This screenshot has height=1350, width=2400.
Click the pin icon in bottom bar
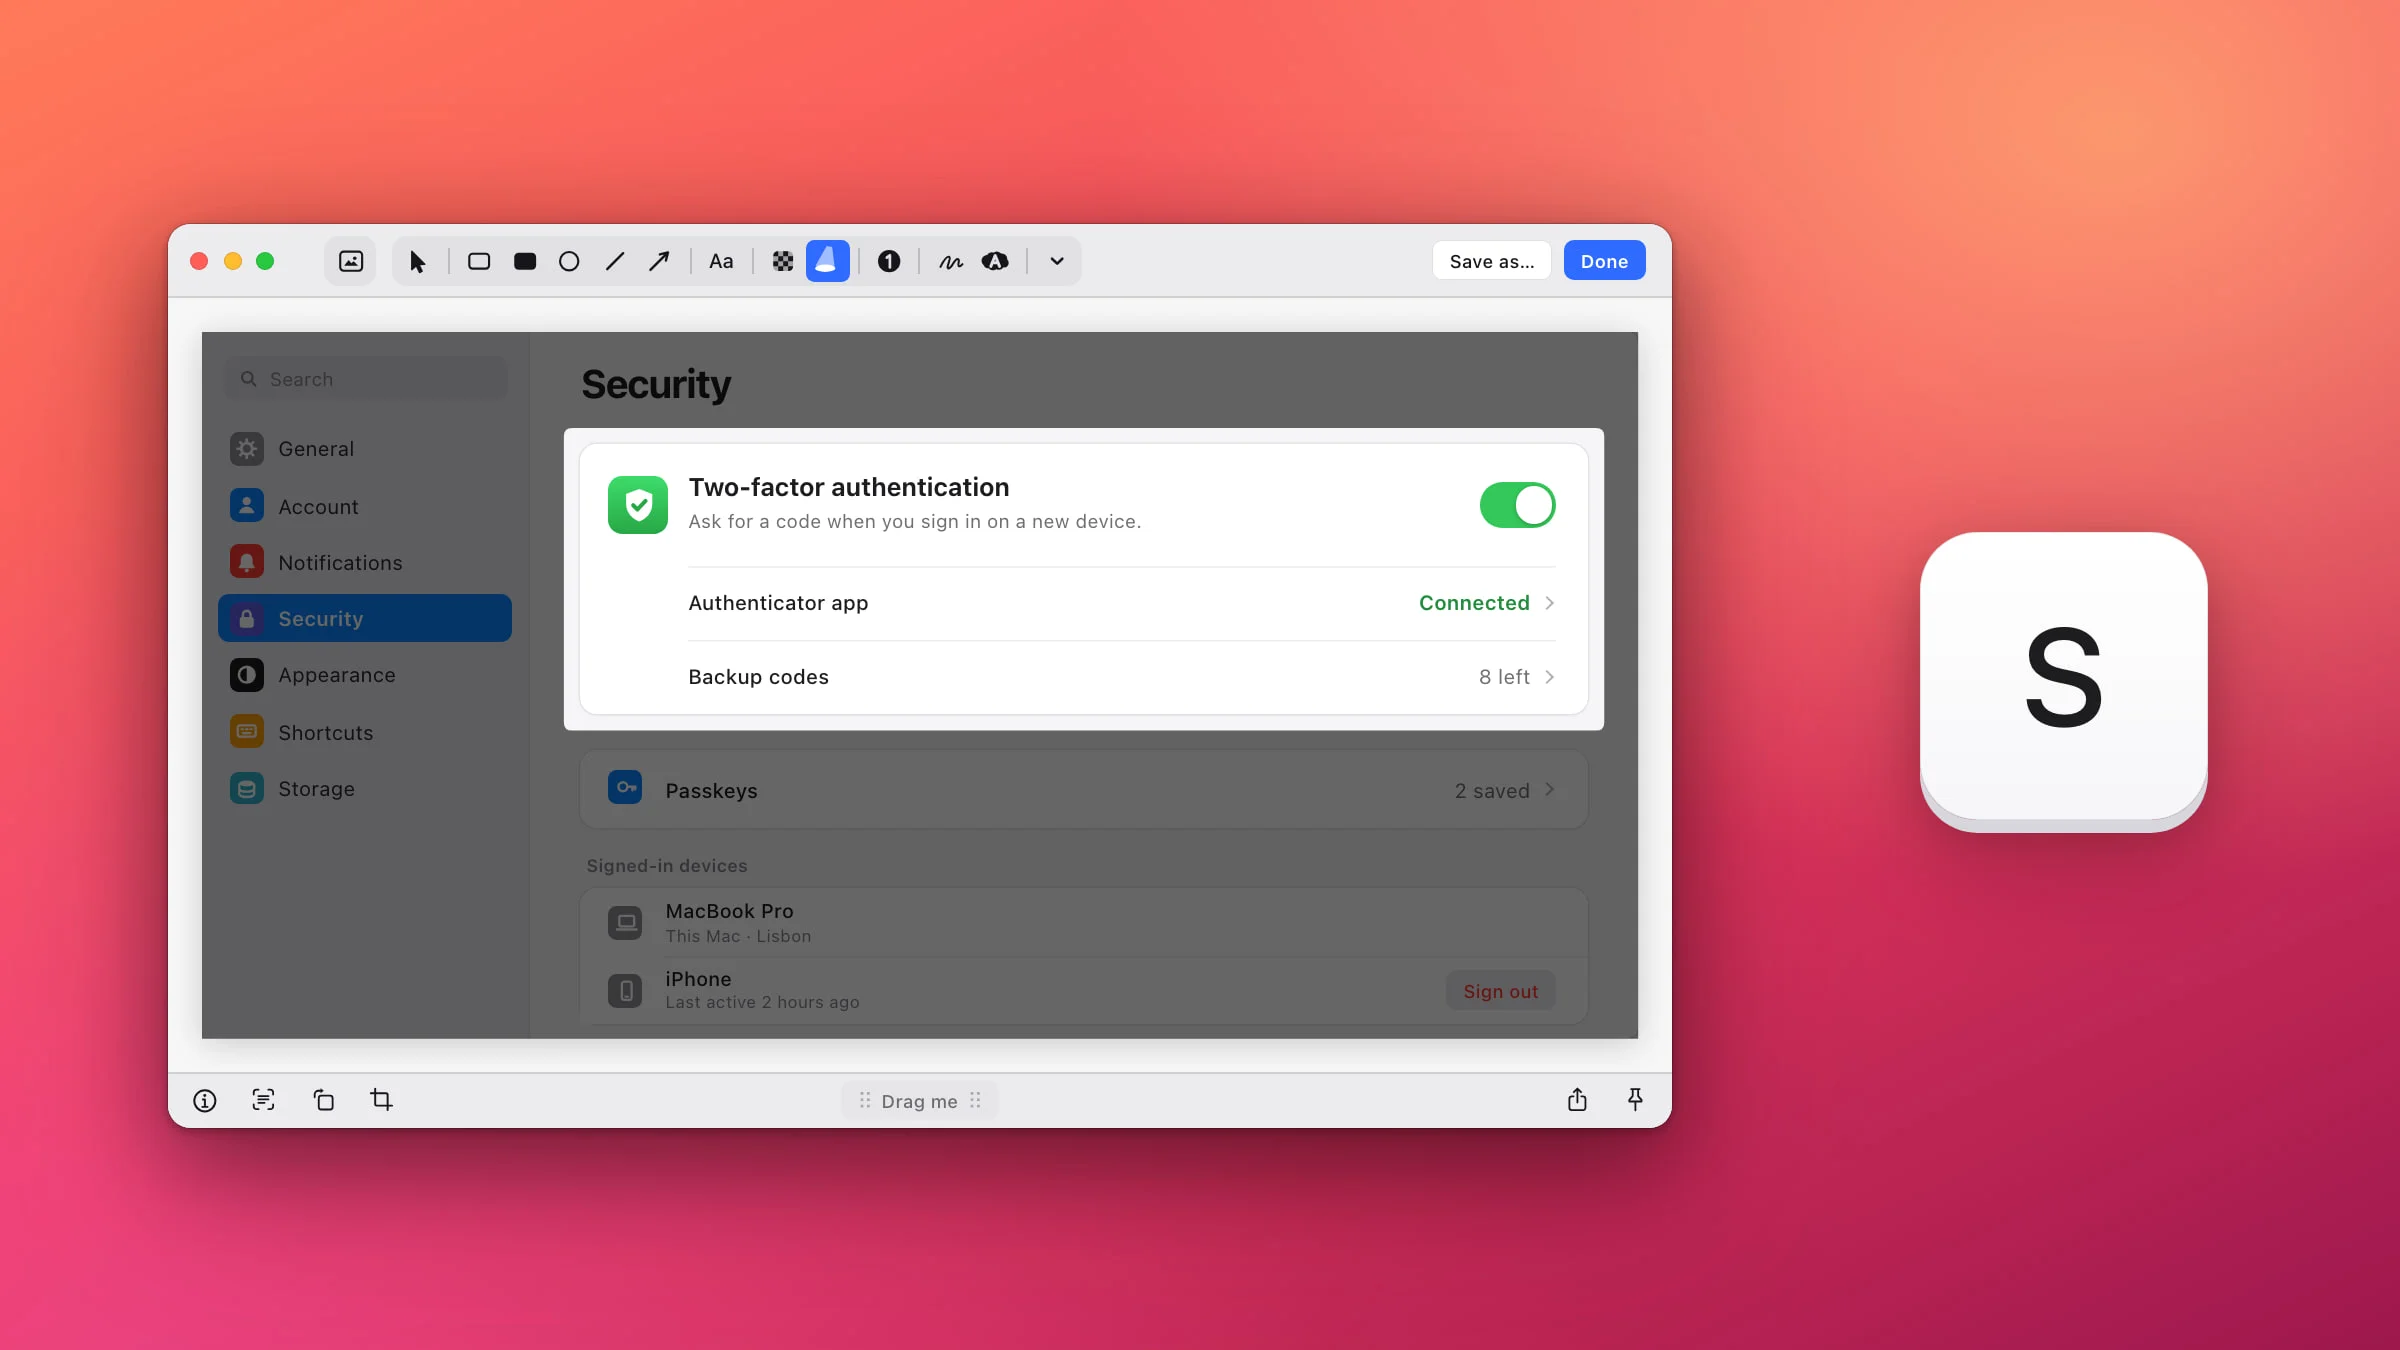click(1635, 1100)
